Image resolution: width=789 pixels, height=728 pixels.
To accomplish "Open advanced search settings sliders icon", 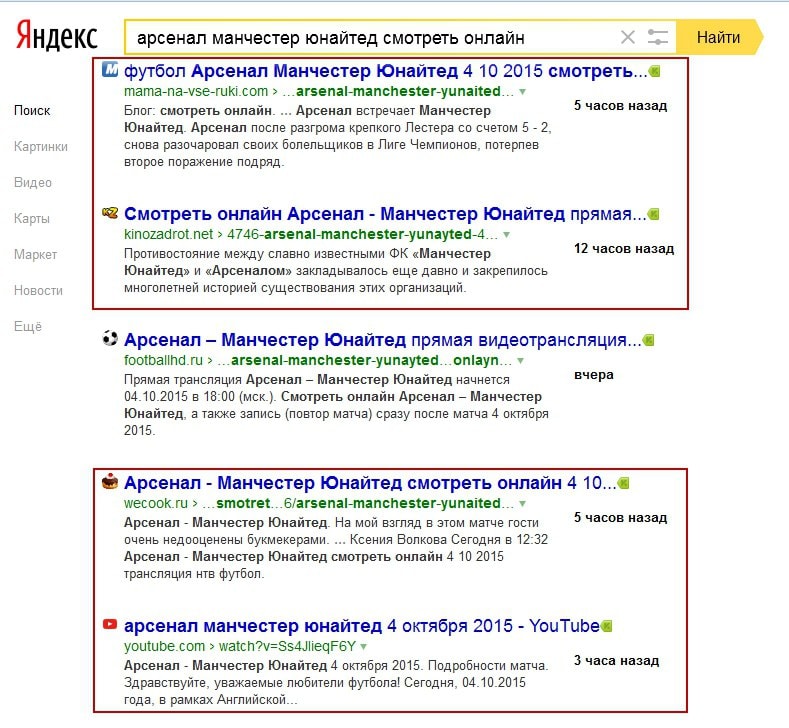I will click(657, 38).
